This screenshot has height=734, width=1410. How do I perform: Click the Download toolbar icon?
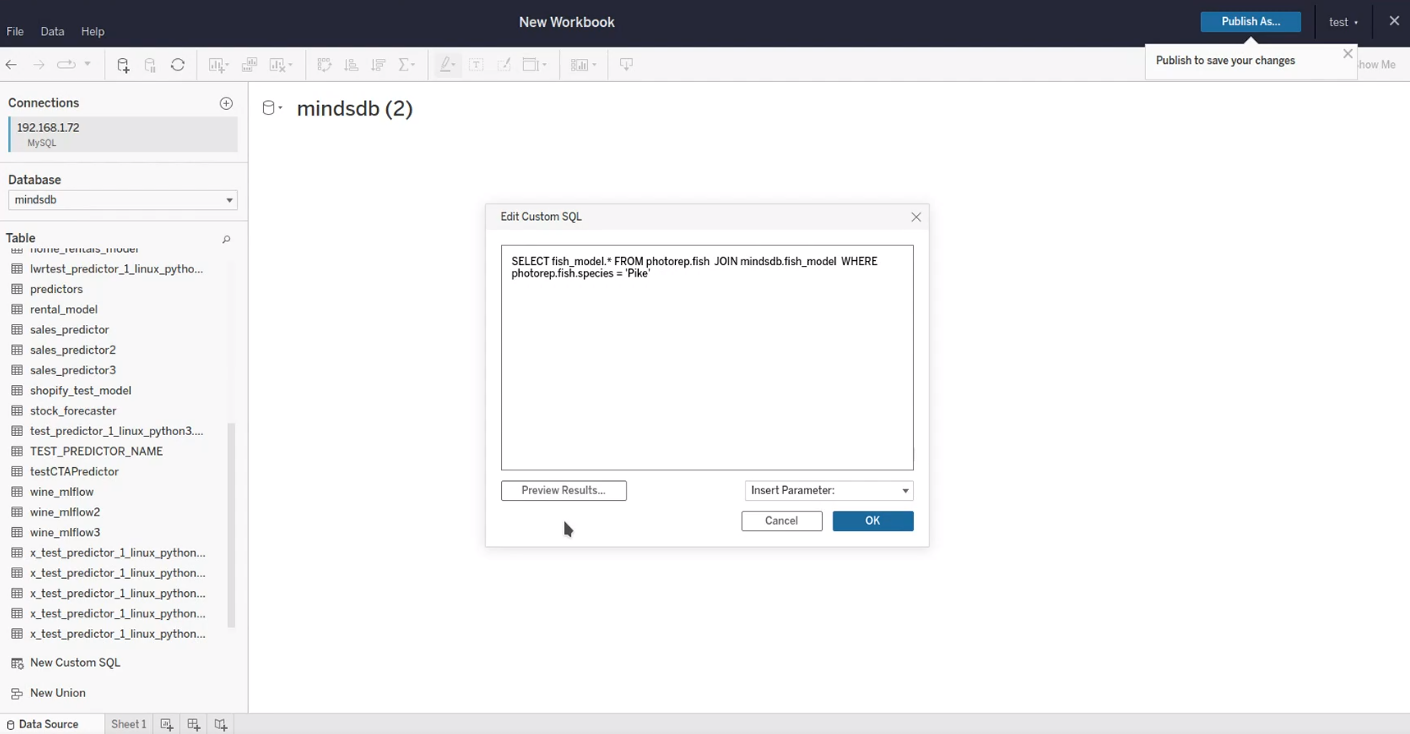(x=626, y=65)
